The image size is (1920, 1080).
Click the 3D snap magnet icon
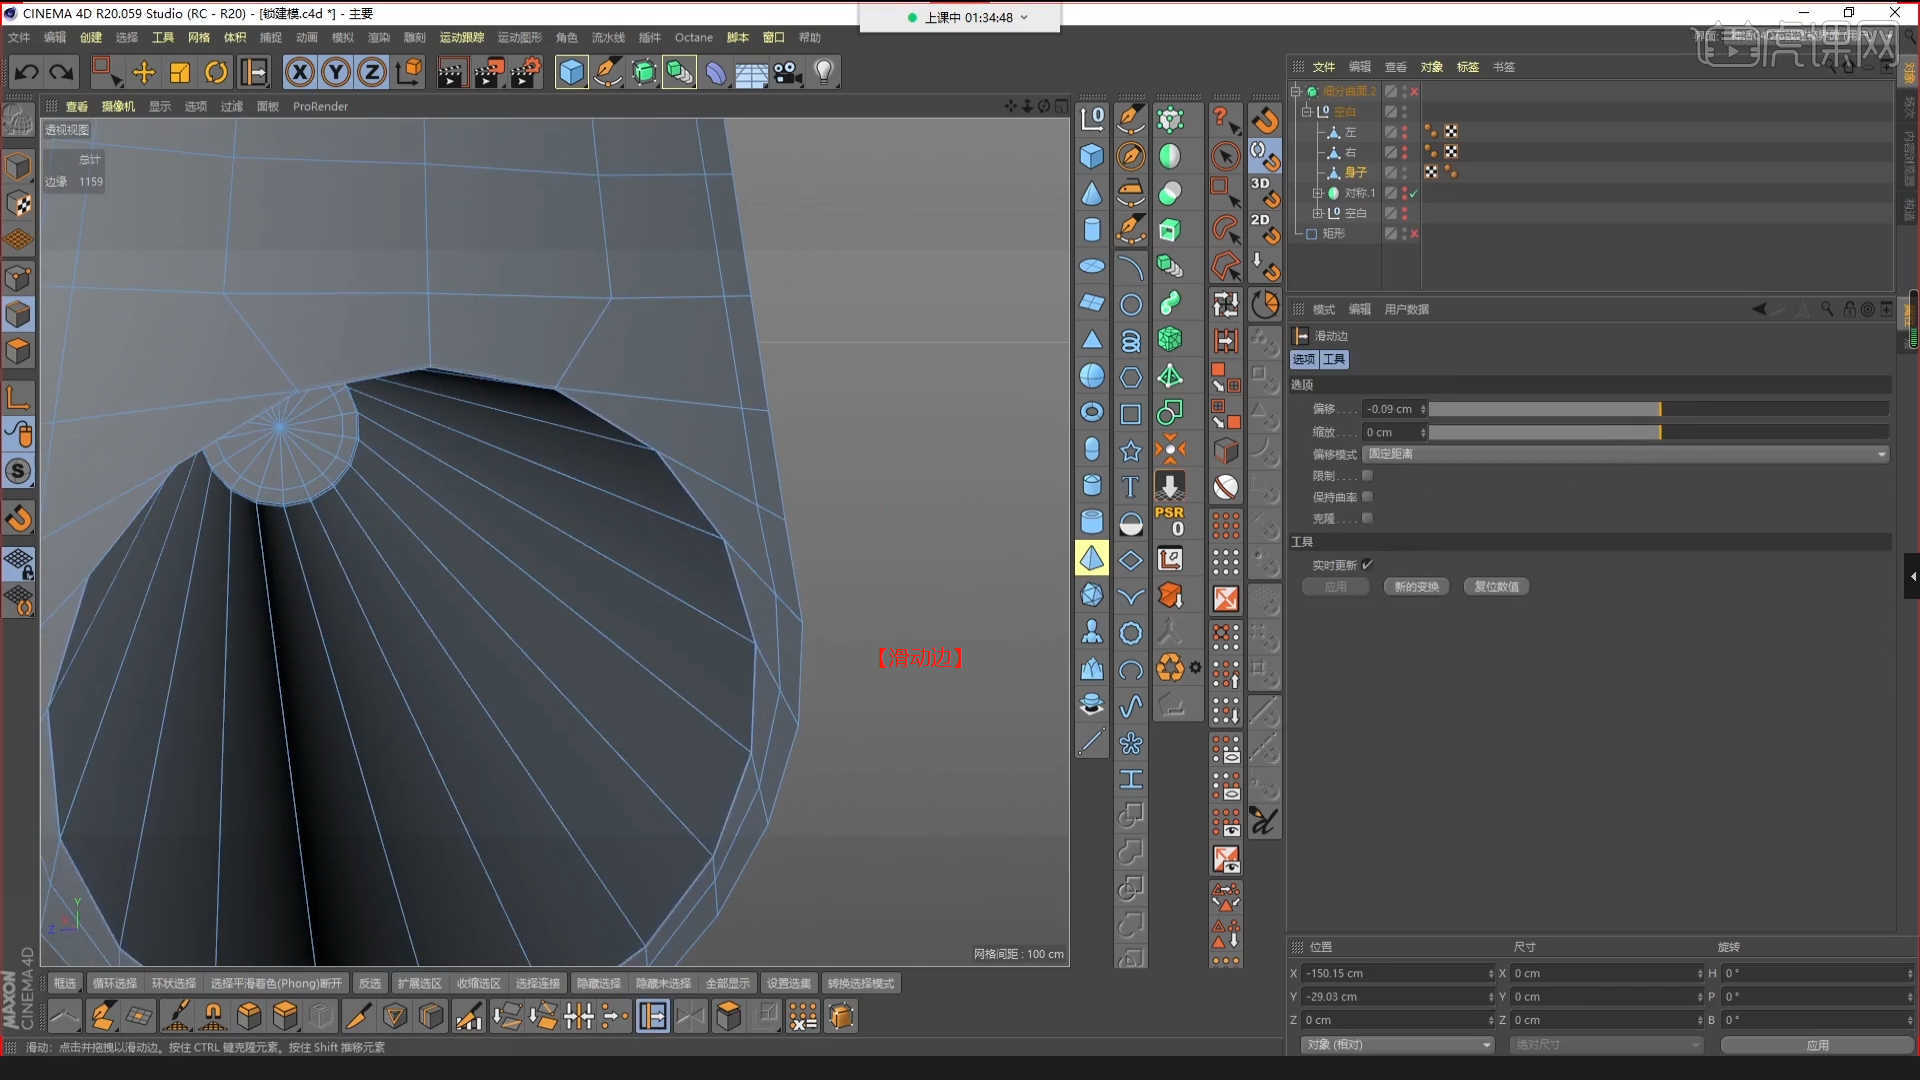(x=1264, y=192)
